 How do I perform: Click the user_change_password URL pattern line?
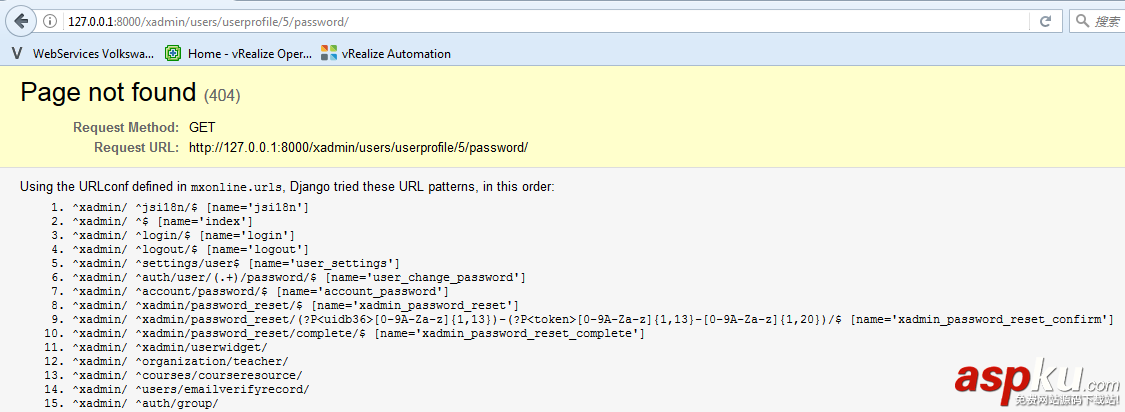pyautogui.click(x=298, y=277)
